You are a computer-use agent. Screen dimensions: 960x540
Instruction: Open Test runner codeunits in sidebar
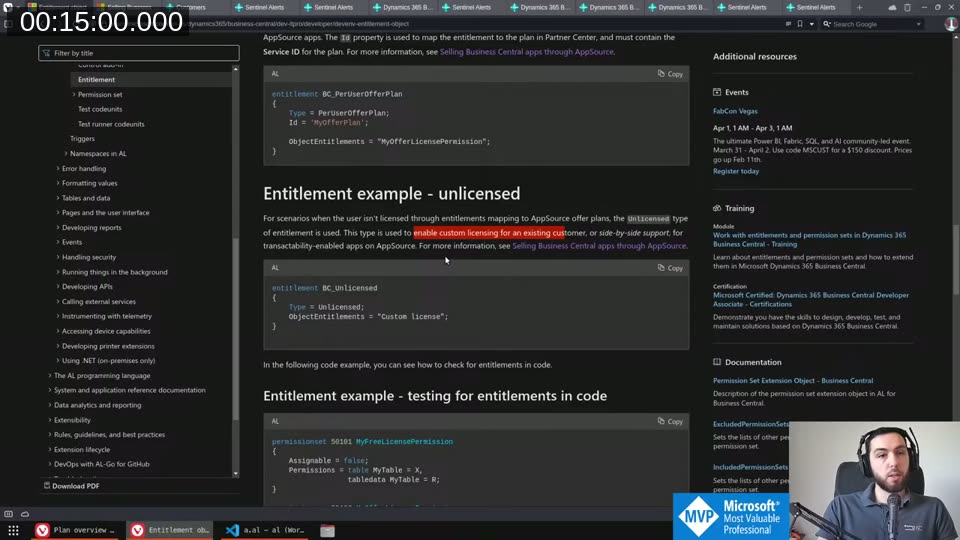point(111,124)
